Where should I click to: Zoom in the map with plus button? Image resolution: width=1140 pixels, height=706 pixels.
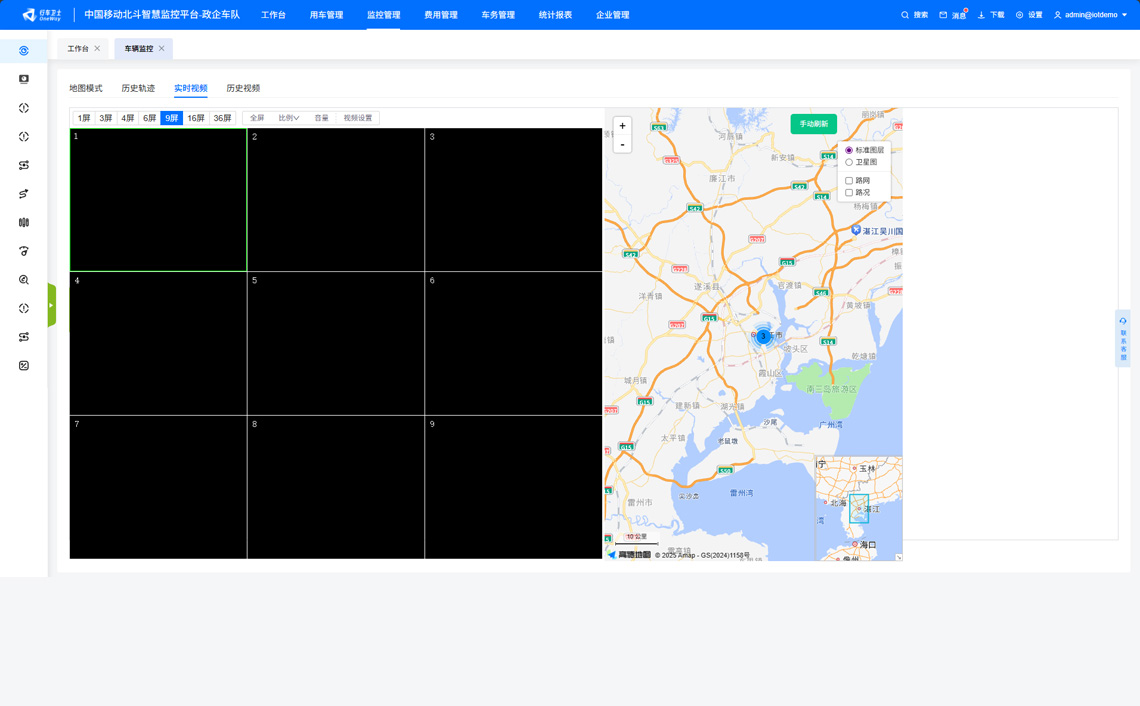(x=622, y=126)
